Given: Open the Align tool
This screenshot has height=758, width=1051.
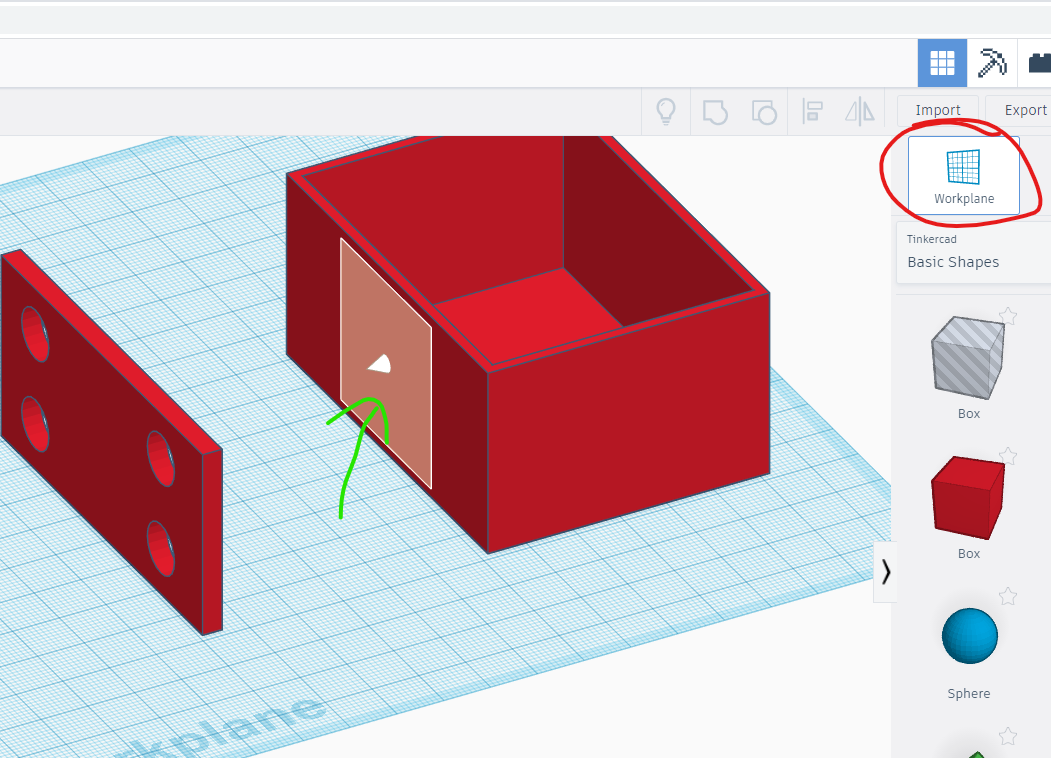Looking at the screenshot, I should coord(813,112).
